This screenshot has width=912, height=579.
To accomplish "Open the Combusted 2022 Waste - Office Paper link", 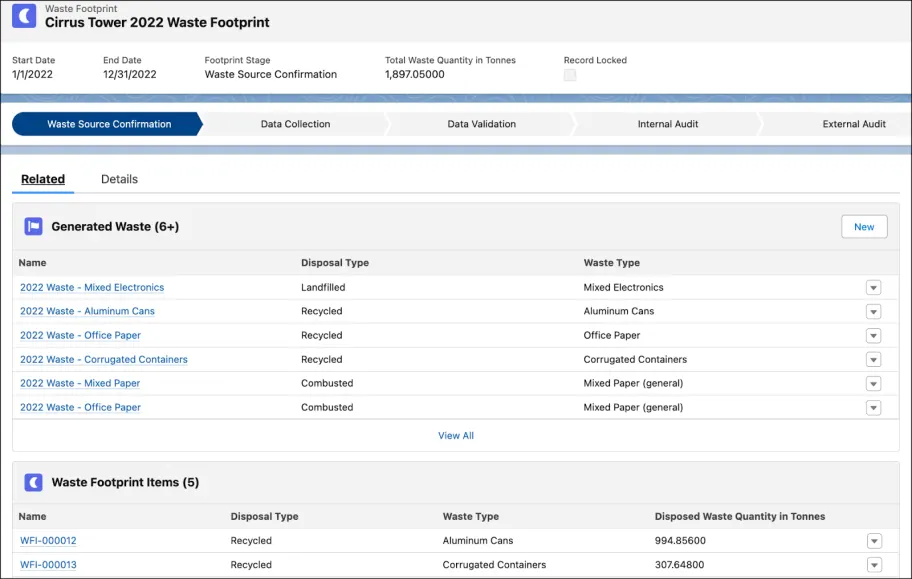I will tap(80, 408).
